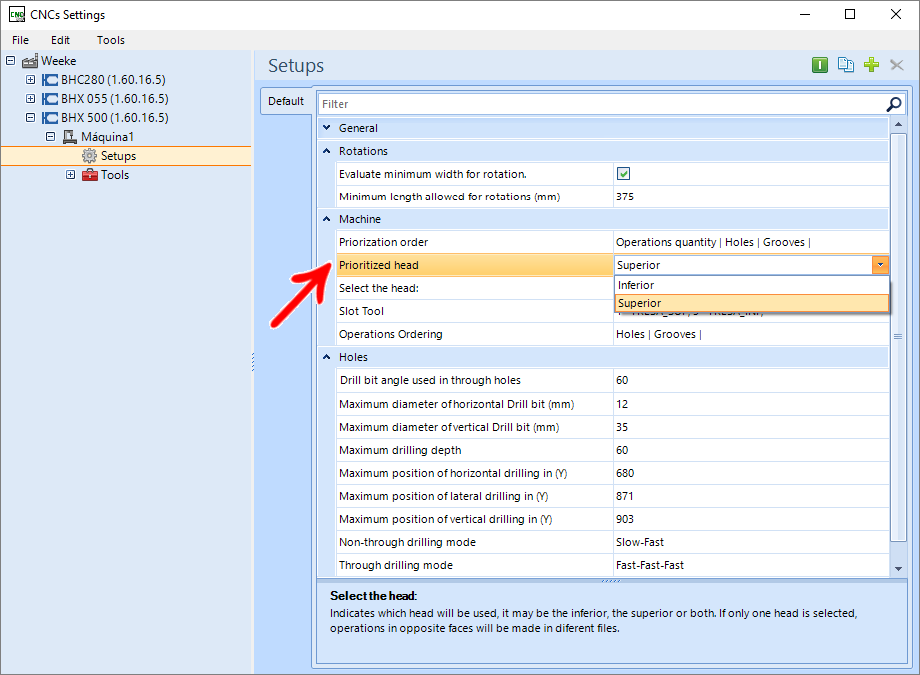Click the value 12 for horizontal Drill bit
This screenshot has height=675, width=920.
tap(622, 404)
